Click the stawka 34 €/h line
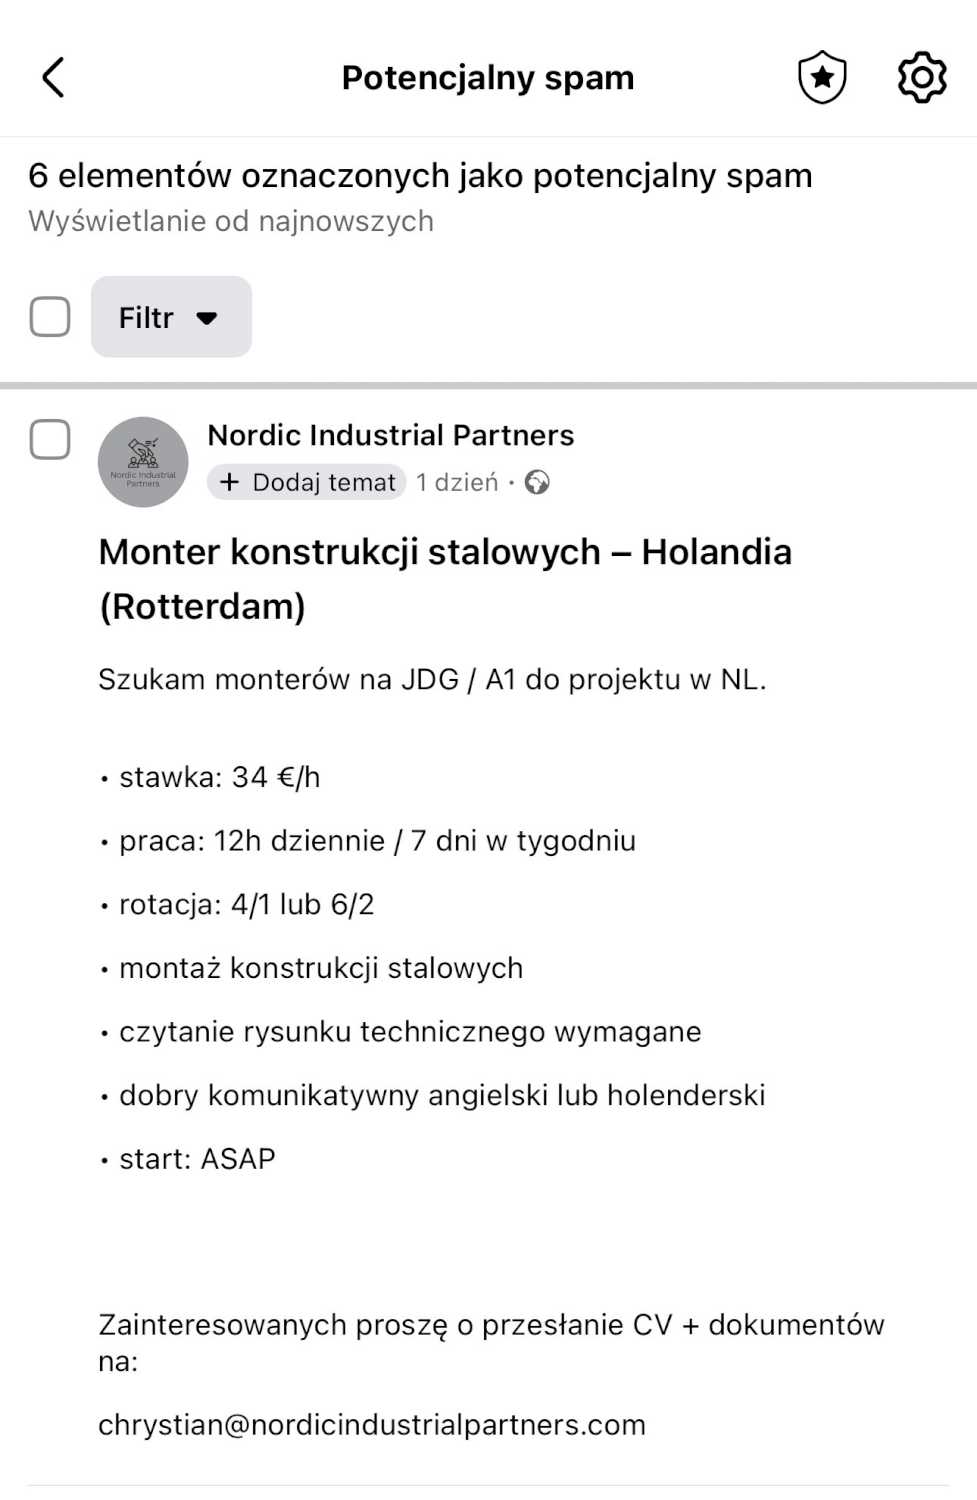The height and width of the screenshot is (1500, 977). tap(220, 777)
